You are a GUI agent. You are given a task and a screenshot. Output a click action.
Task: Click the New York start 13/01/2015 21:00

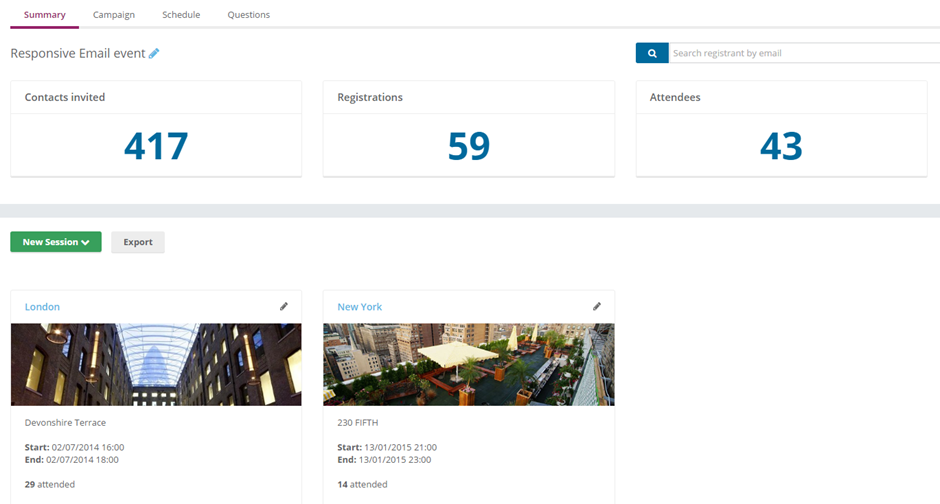coord(400,447)
